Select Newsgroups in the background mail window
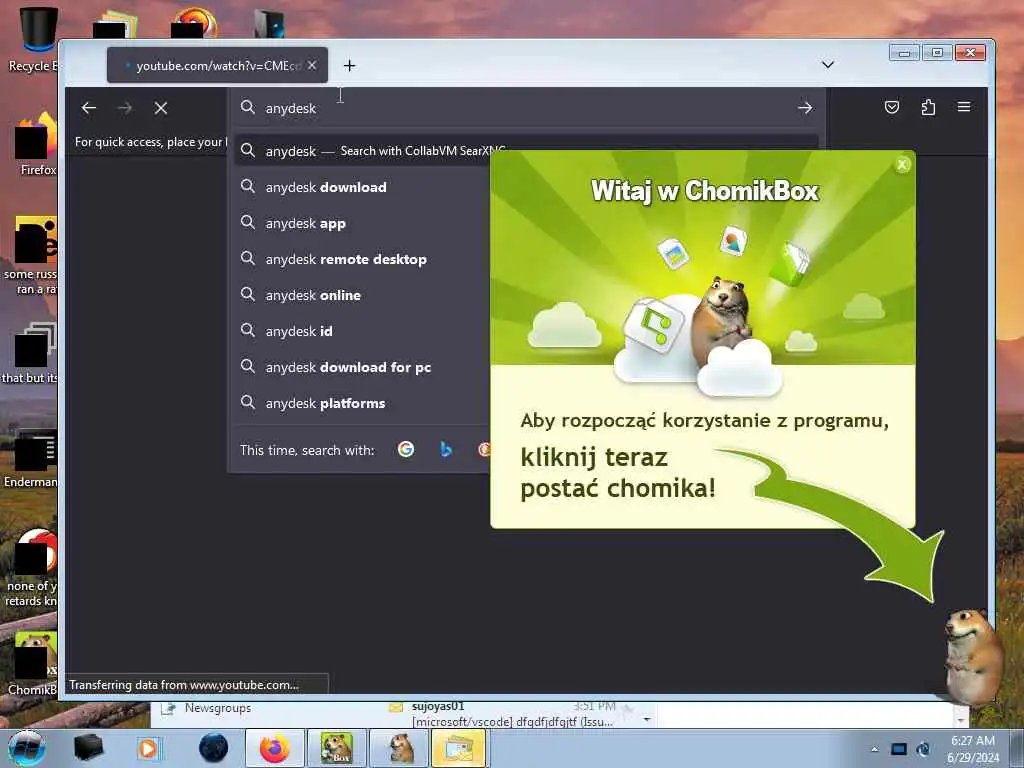The height and width of the screenshot is (768, 1024). click(x=217, y=708)
